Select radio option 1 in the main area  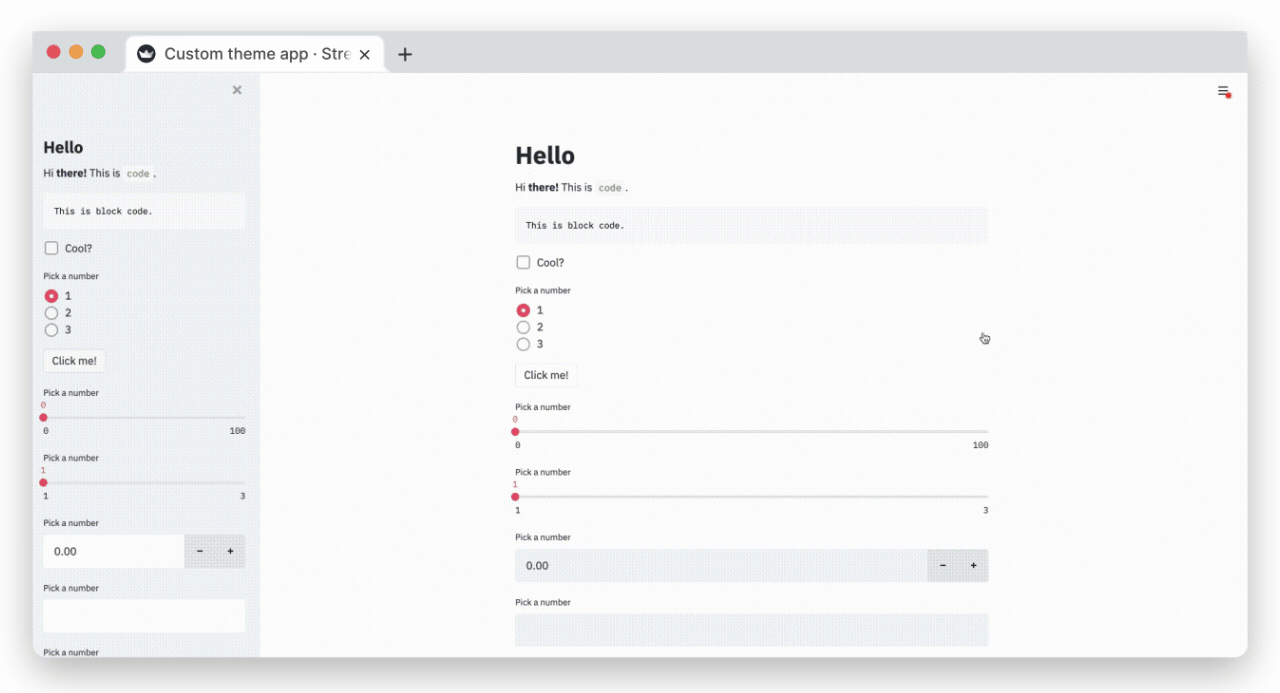(523, 310)
